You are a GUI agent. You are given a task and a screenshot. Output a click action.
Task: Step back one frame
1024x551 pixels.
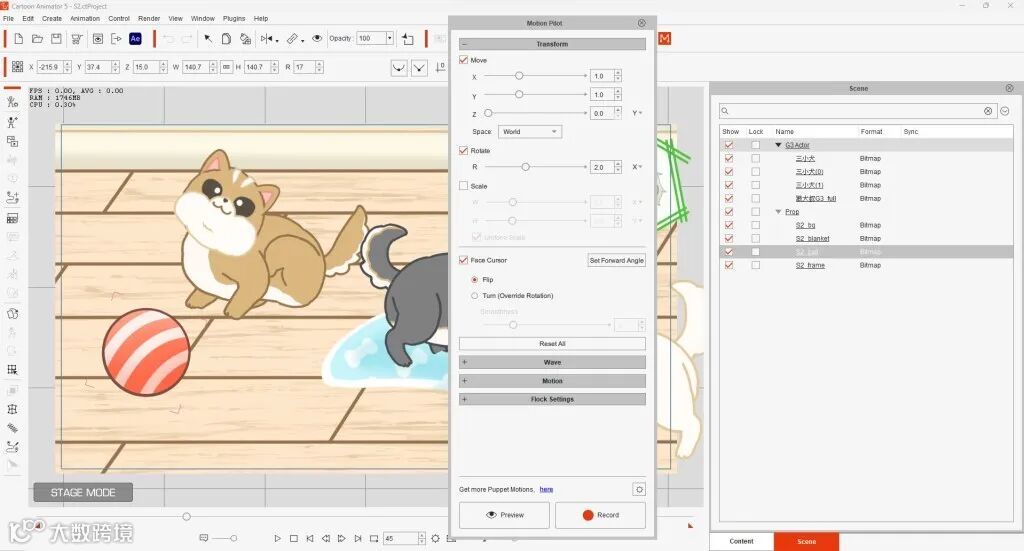[325, 539]
